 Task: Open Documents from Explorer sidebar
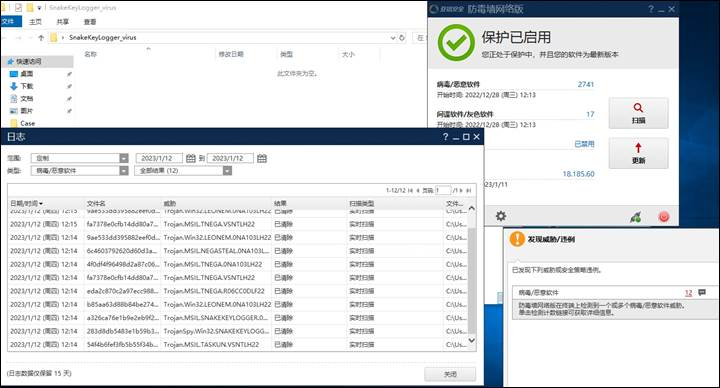(x=27, y=98)
